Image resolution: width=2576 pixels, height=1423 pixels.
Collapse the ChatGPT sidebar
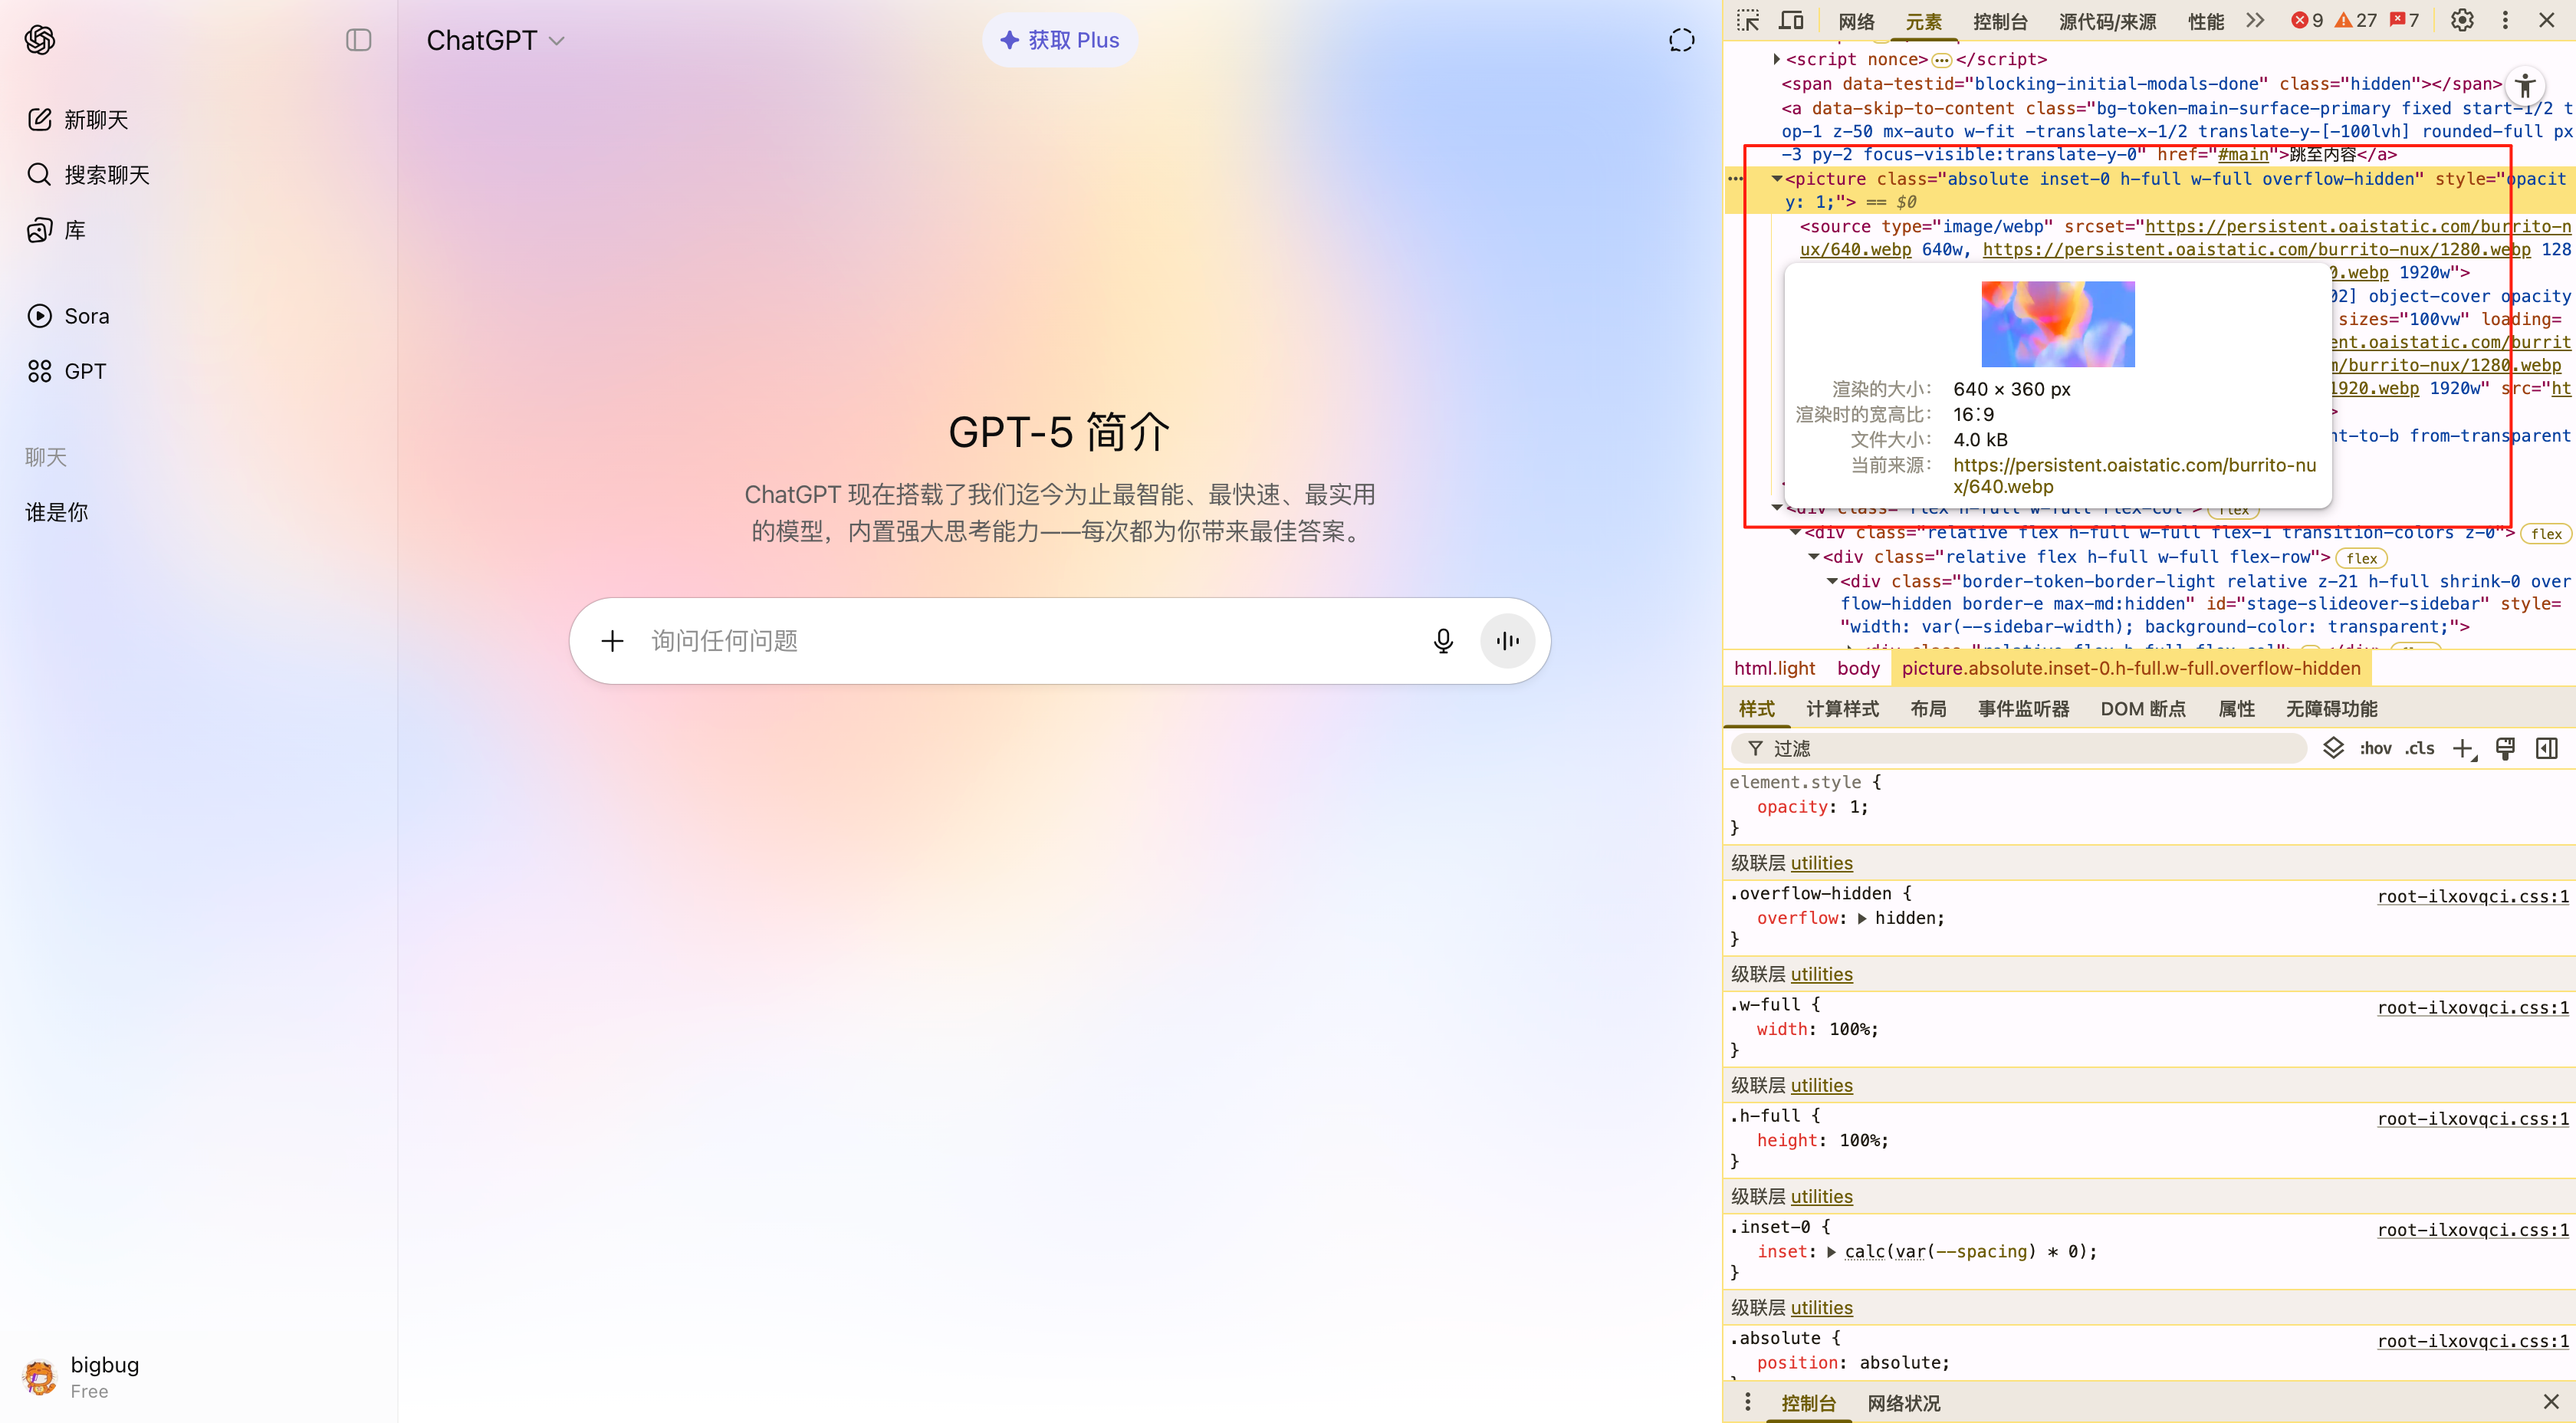[x=357, y=40]
